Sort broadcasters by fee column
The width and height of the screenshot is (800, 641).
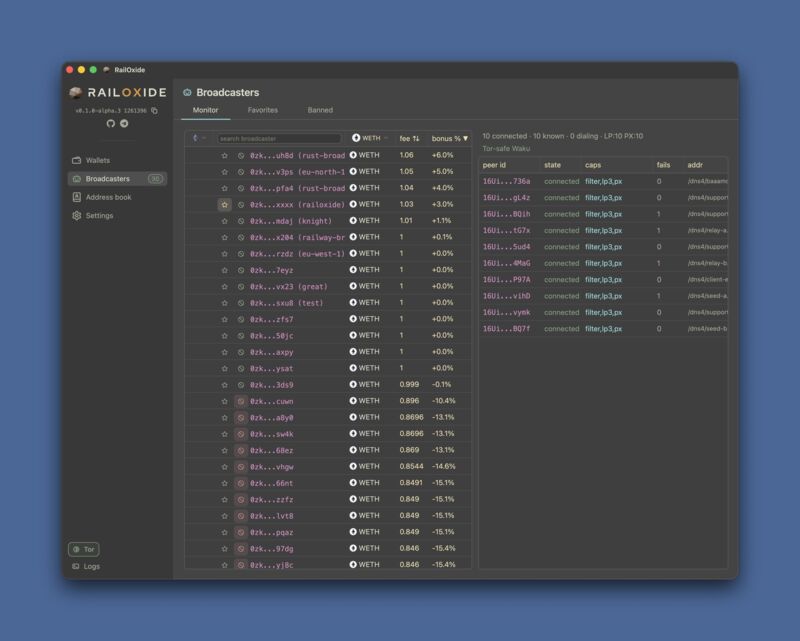point(409,138)
